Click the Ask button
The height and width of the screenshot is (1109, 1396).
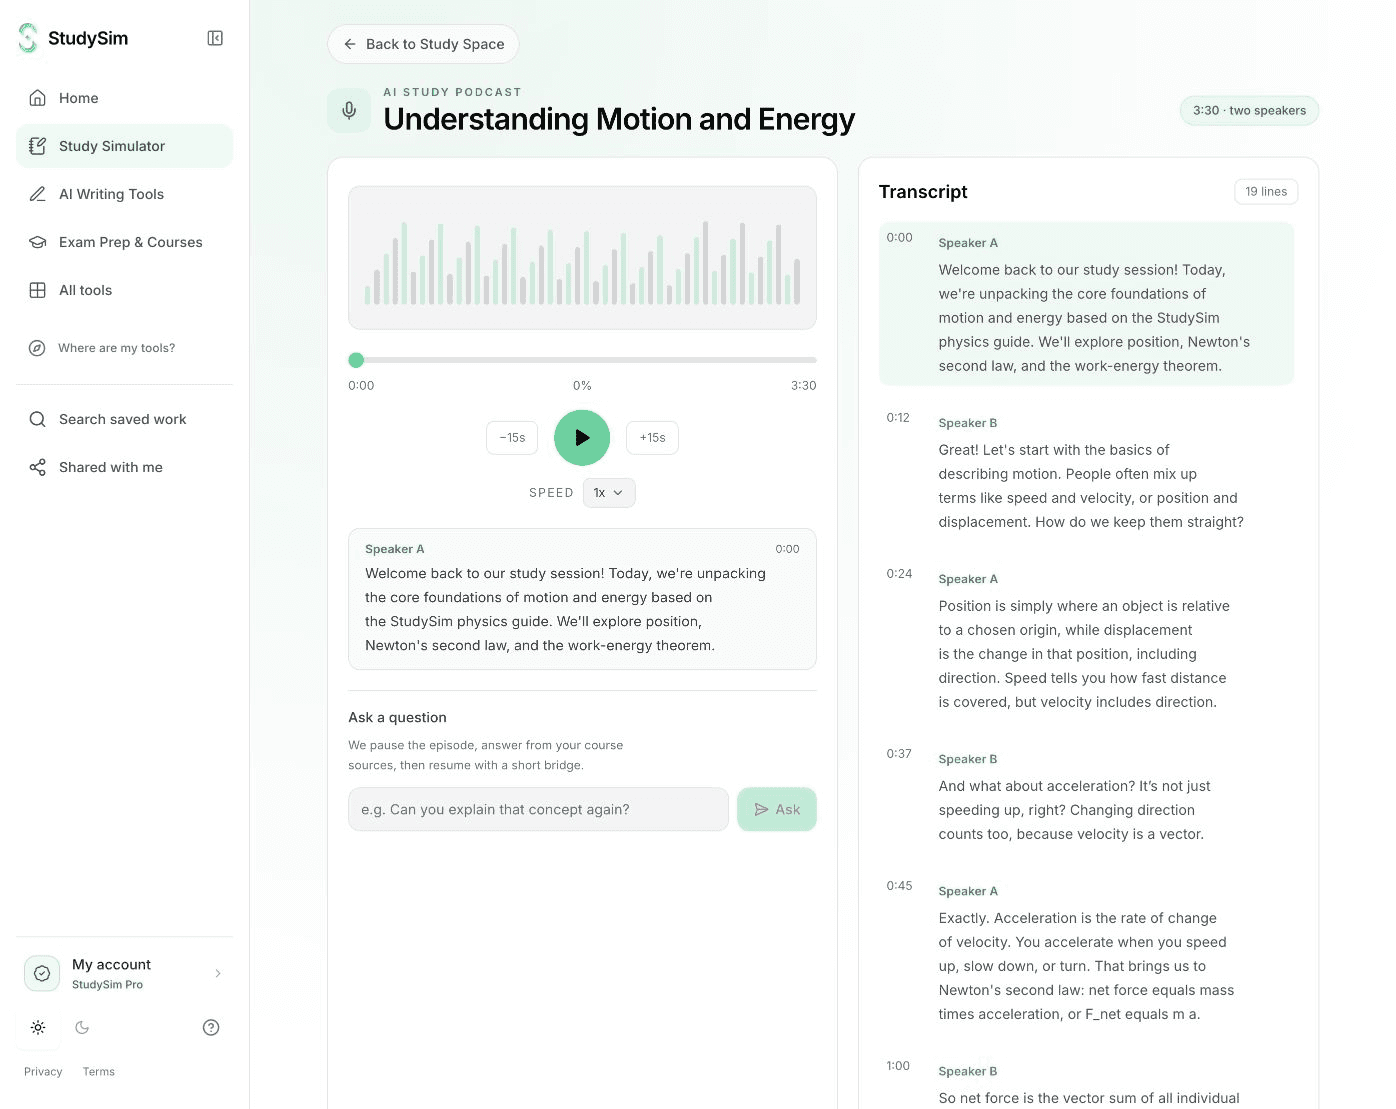[x=777, y=809]
